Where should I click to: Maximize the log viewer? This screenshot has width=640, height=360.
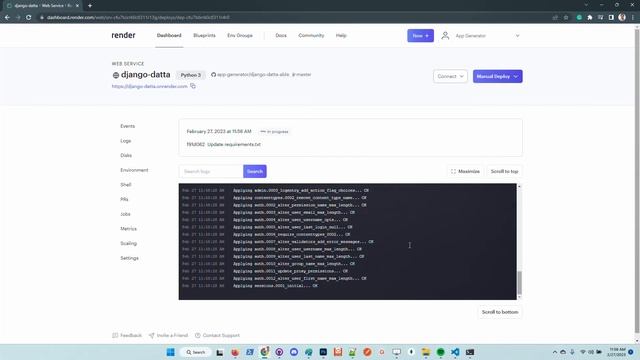[465, 171]
